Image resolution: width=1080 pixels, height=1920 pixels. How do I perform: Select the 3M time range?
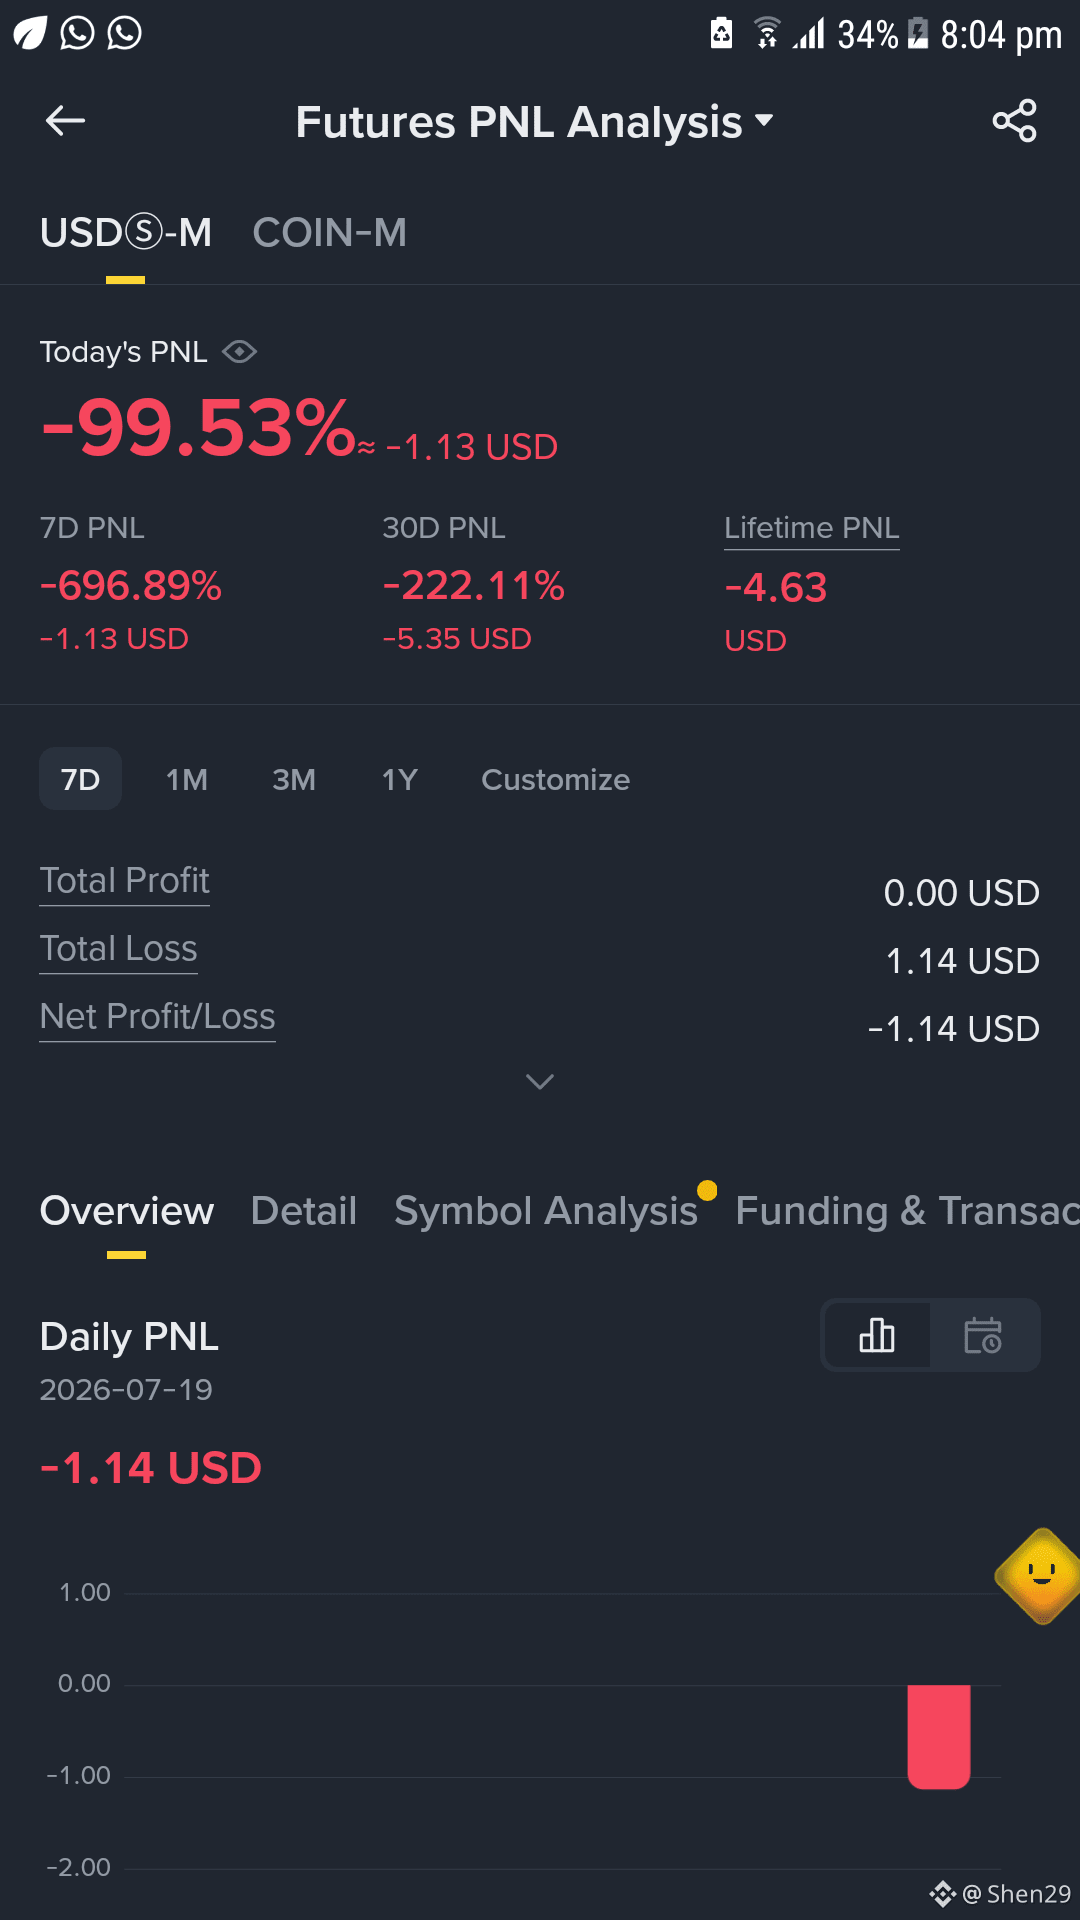click(x=294, y=779)
